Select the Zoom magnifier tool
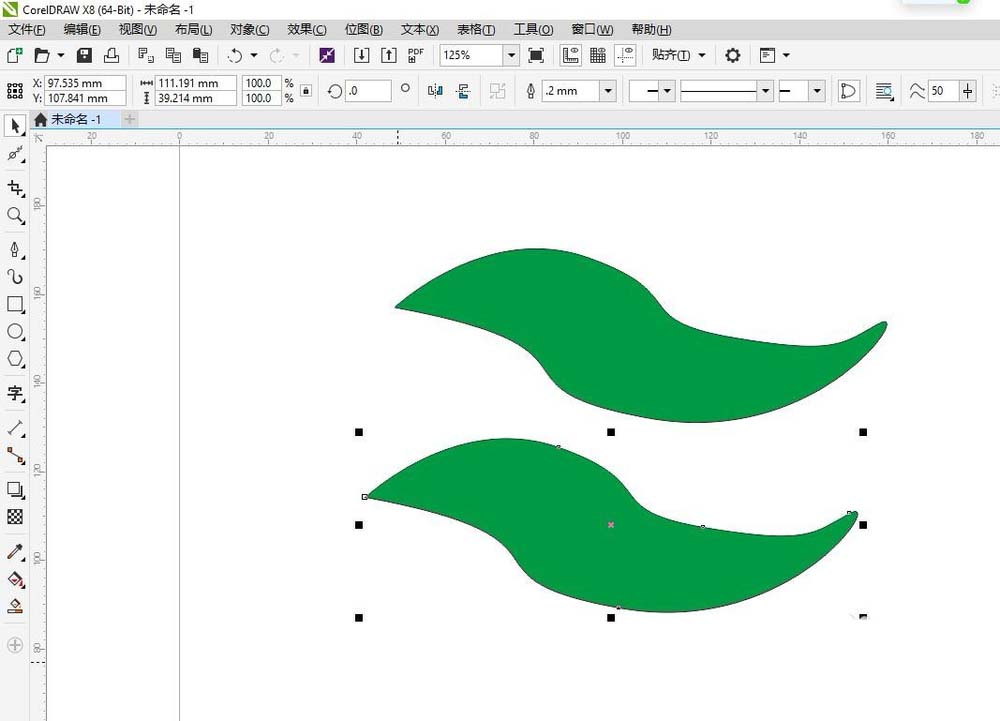1000x721 pixels. (15, 215)
